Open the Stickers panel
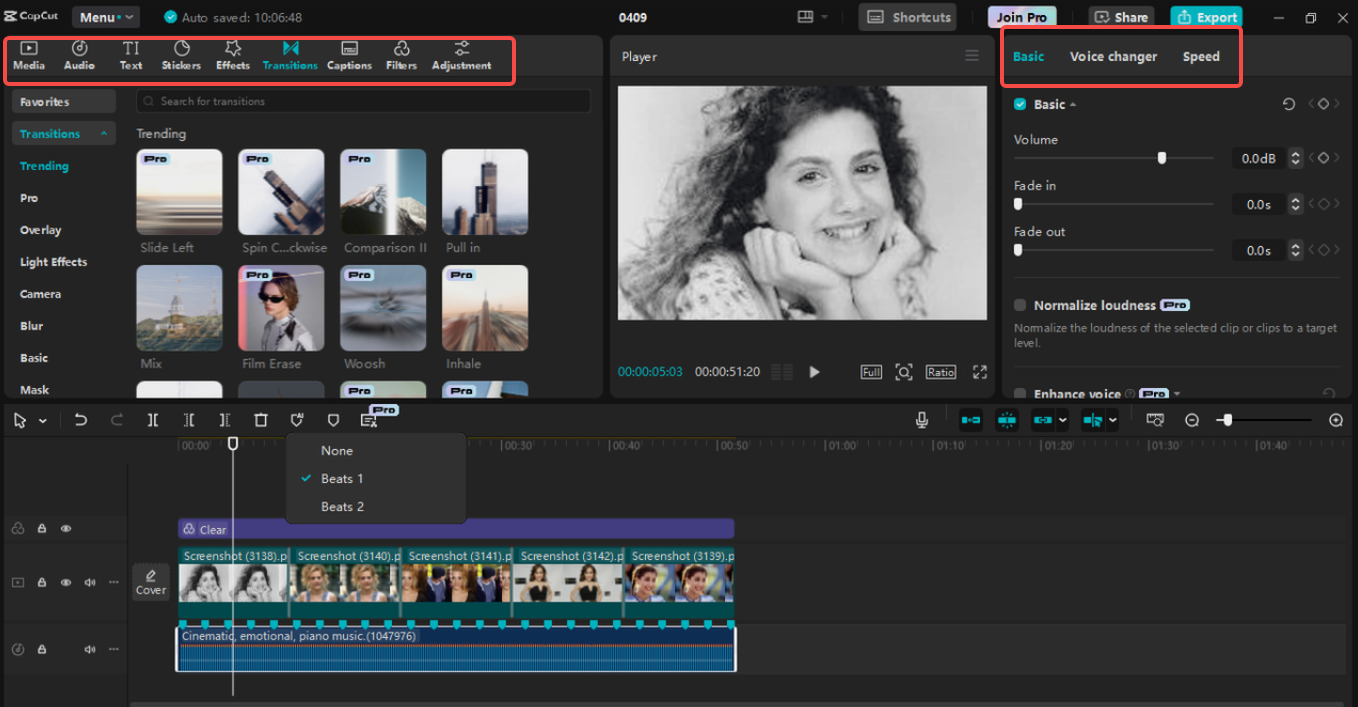1358x707 pixels. (181, 55)
